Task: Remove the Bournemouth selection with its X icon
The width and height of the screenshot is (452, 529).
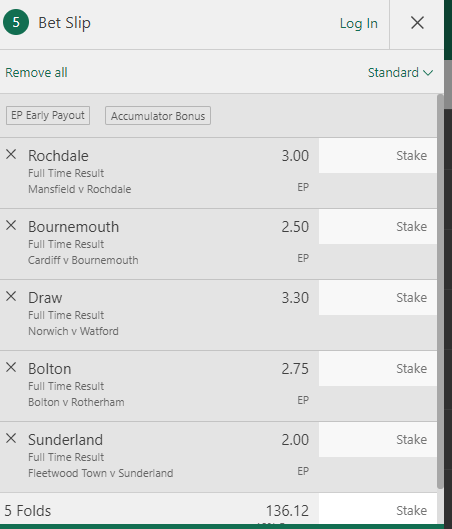Action: pos(11,225)
